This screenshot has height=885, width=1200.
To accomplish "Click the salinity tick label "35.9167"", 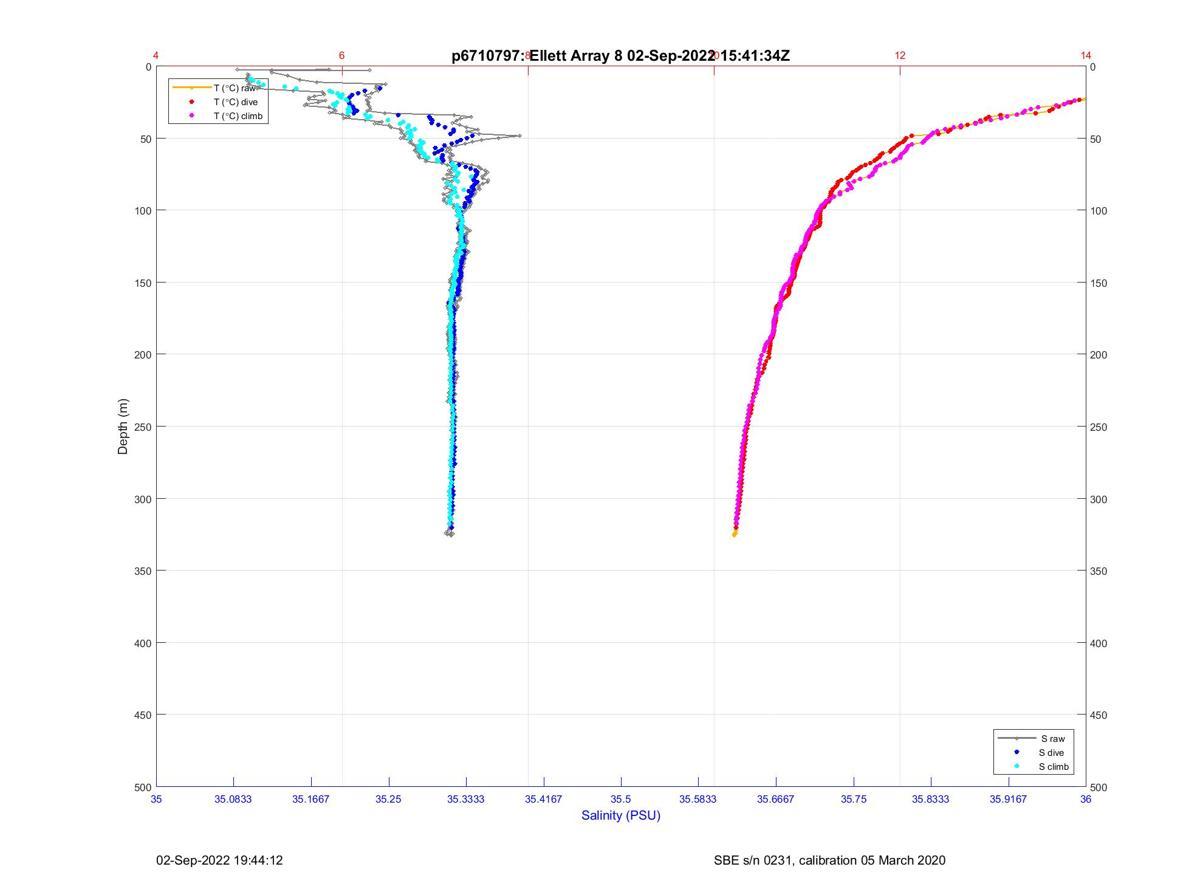I will (1008, 800).
